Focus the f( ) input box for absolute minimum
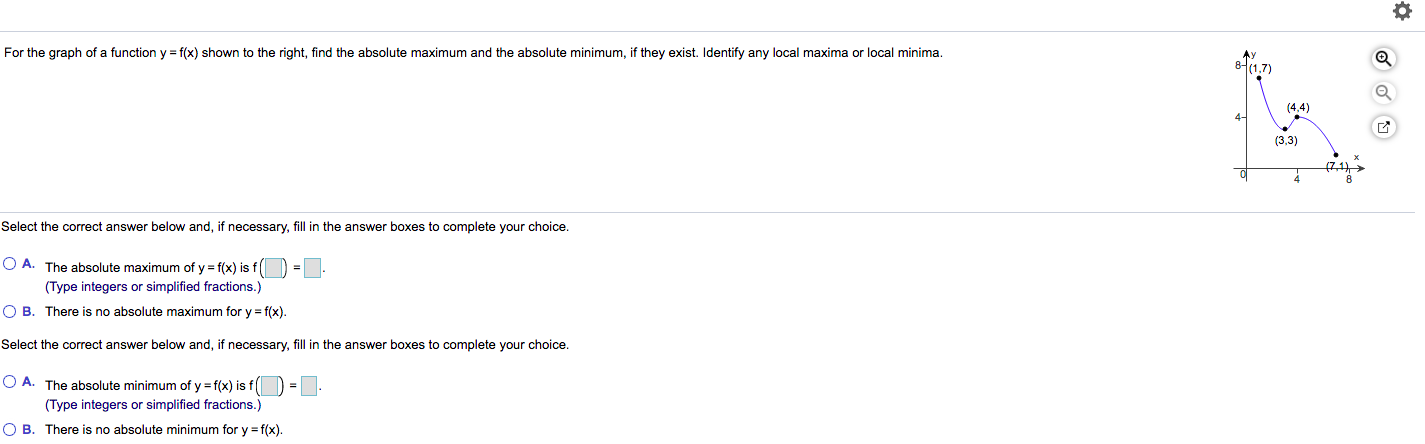The width and height of the screenshot is (1425, 444). click(x=272, y=385)
